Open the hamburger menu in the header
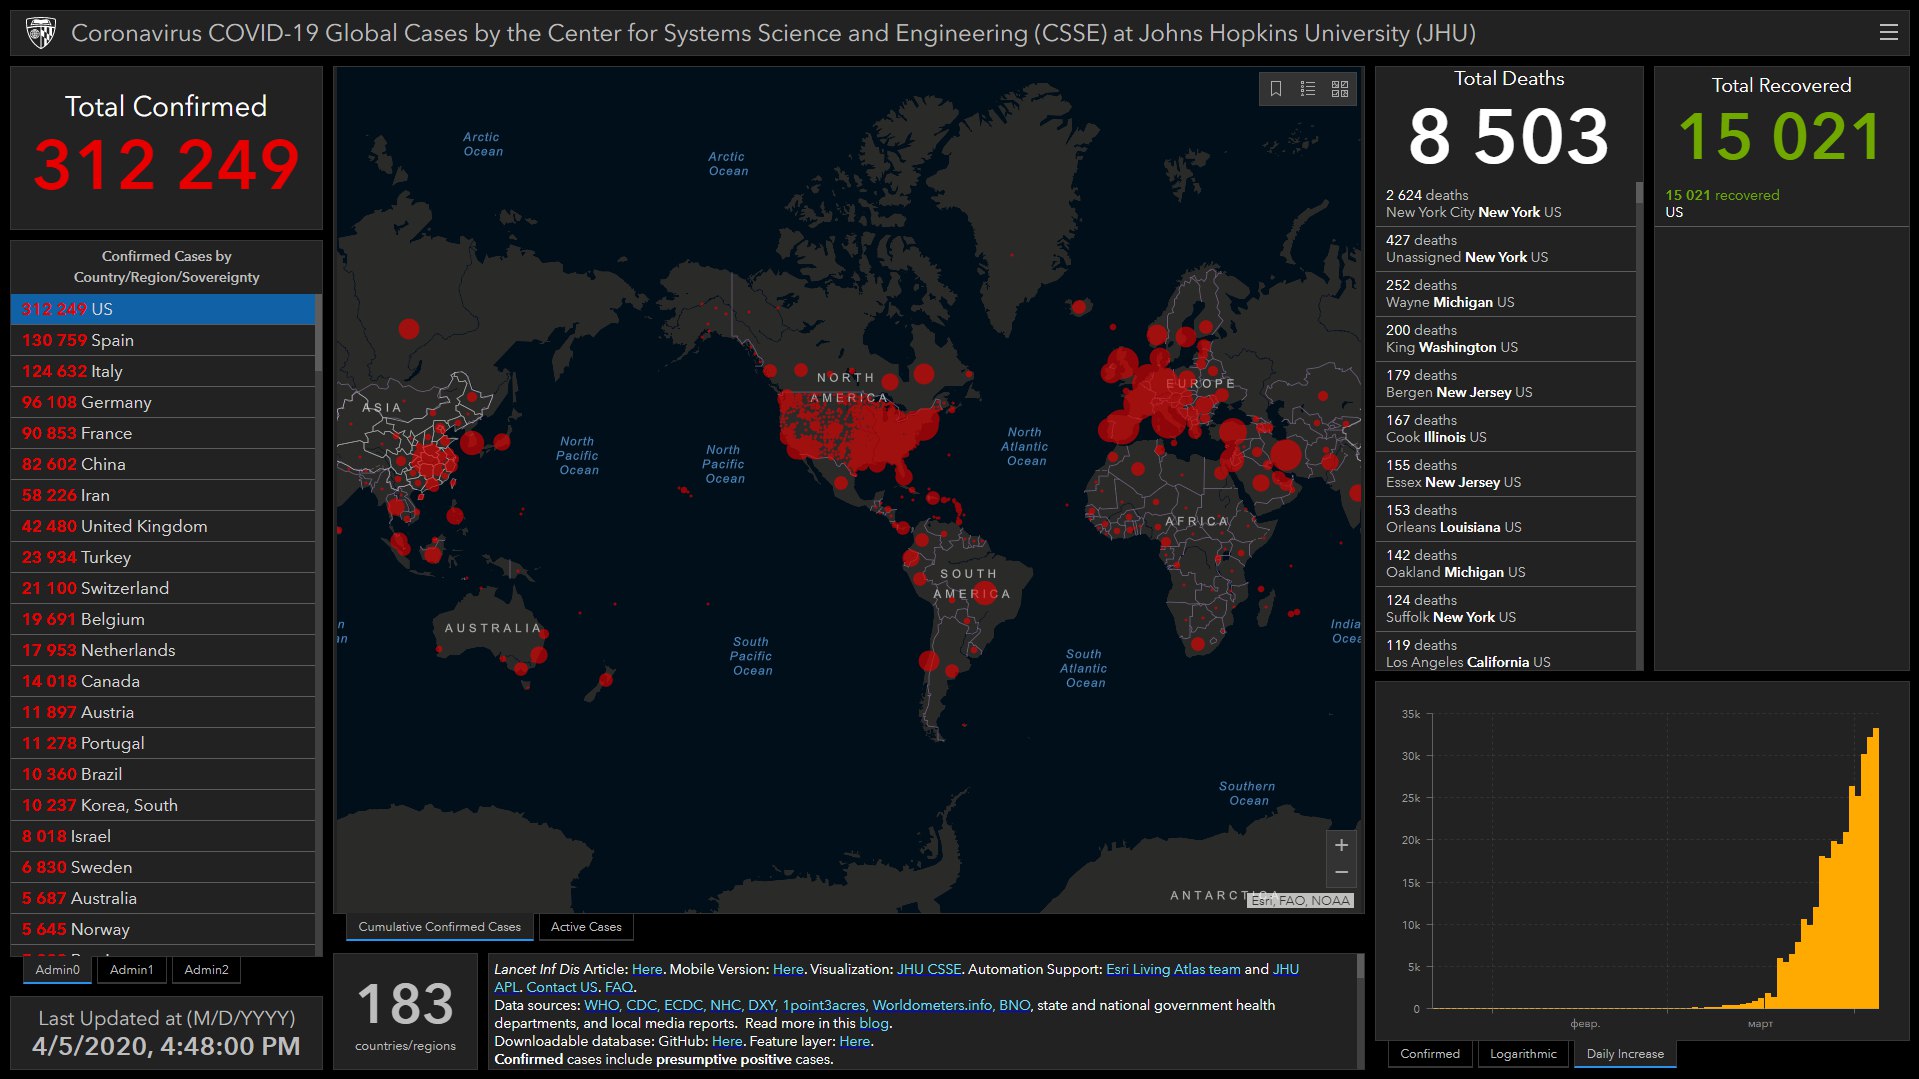 1888,33
